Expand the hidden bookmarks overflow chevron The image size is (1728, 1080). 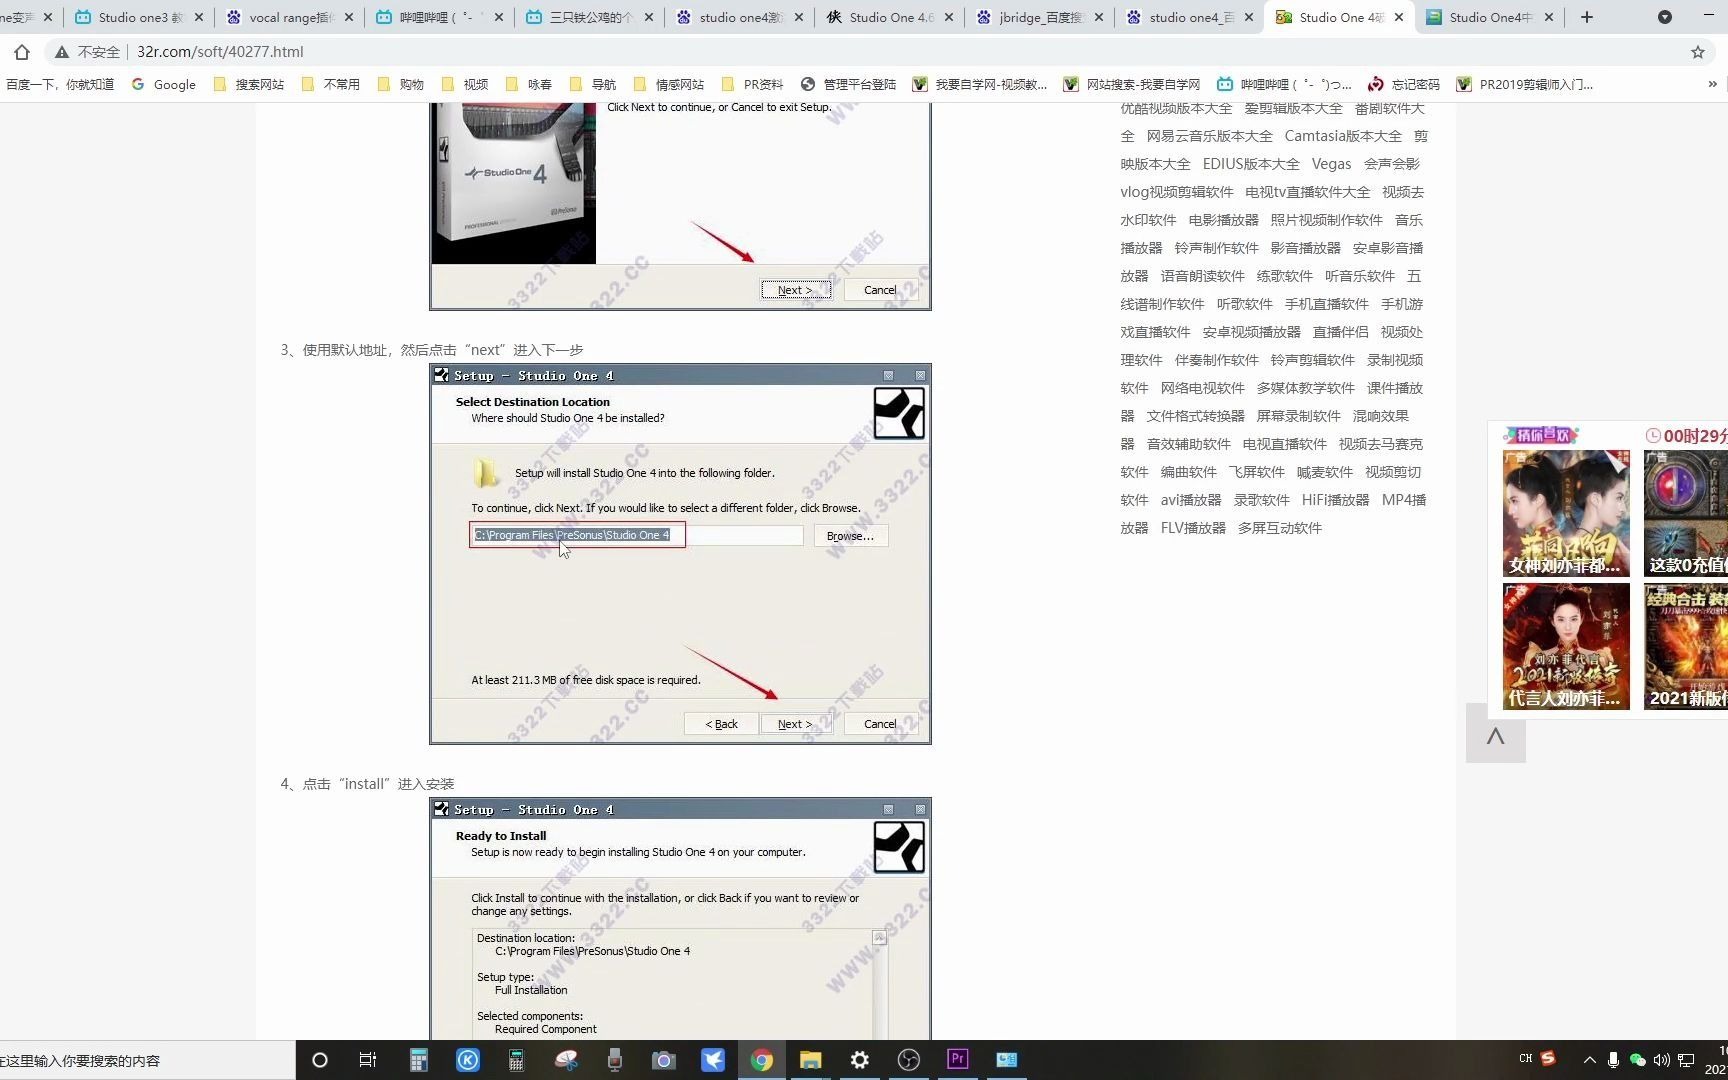pyautogui.click(x=1712, y=84)
